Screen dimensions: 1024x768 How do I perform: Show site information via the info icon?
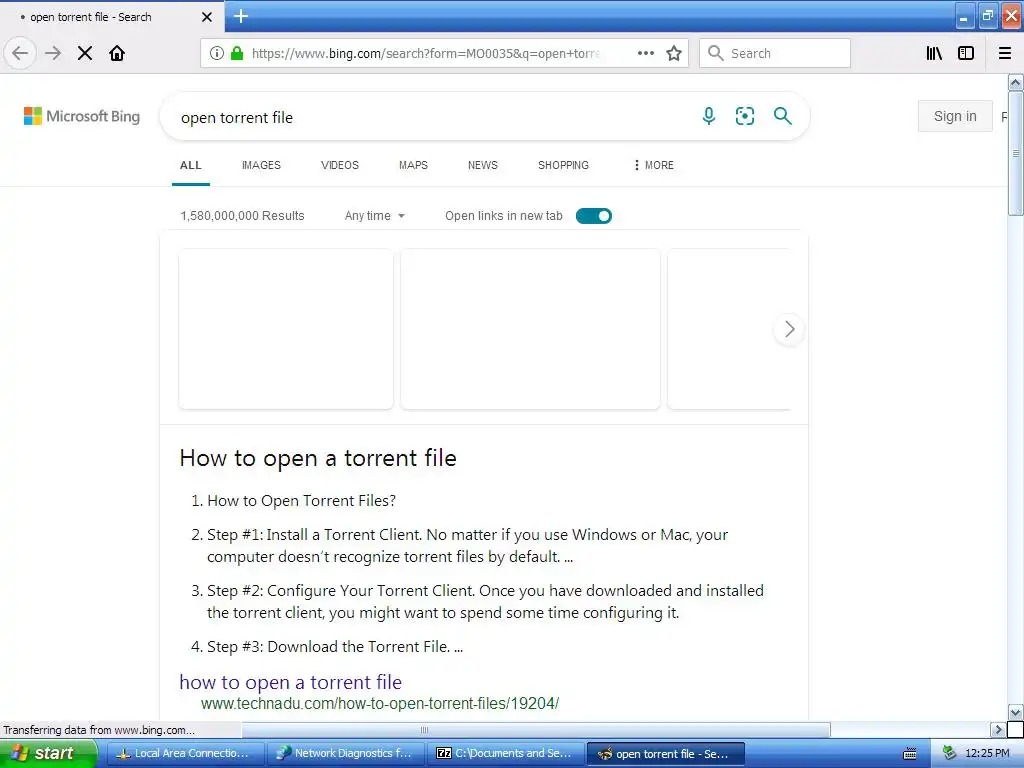tap(217, 53)
